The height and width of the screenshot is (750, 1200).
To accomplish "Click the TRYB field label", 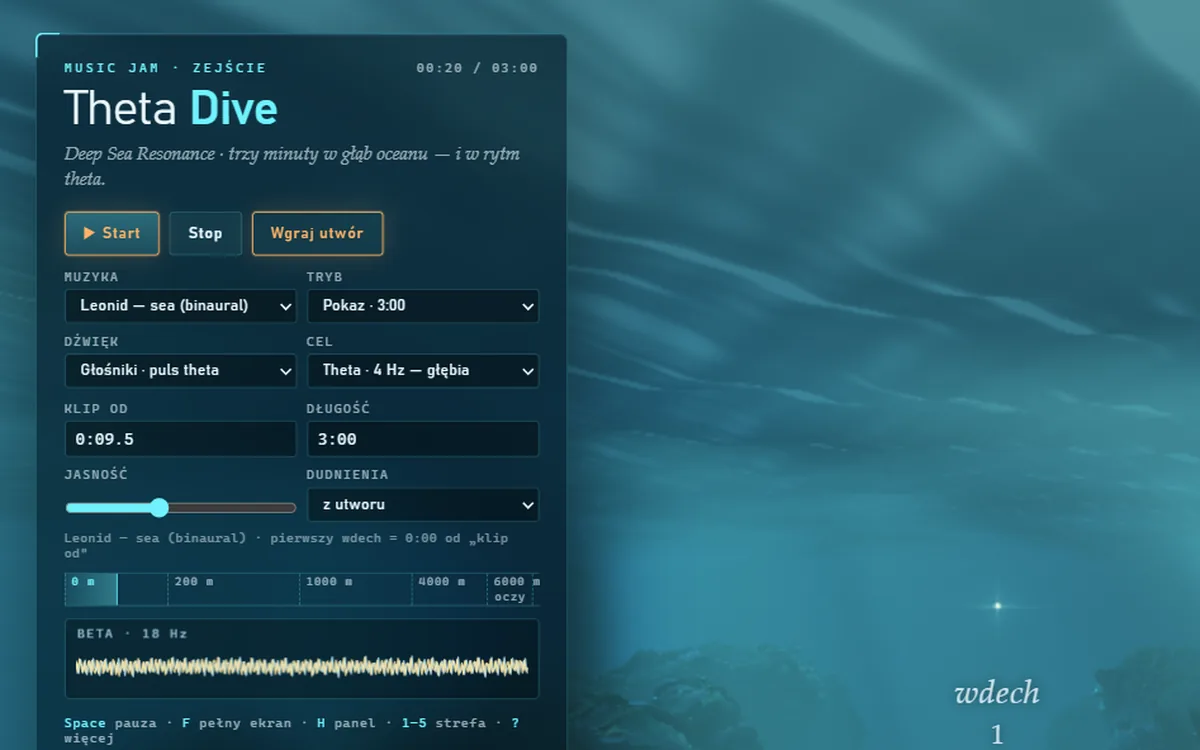I will pyautogui.click(x=325, y=276).
